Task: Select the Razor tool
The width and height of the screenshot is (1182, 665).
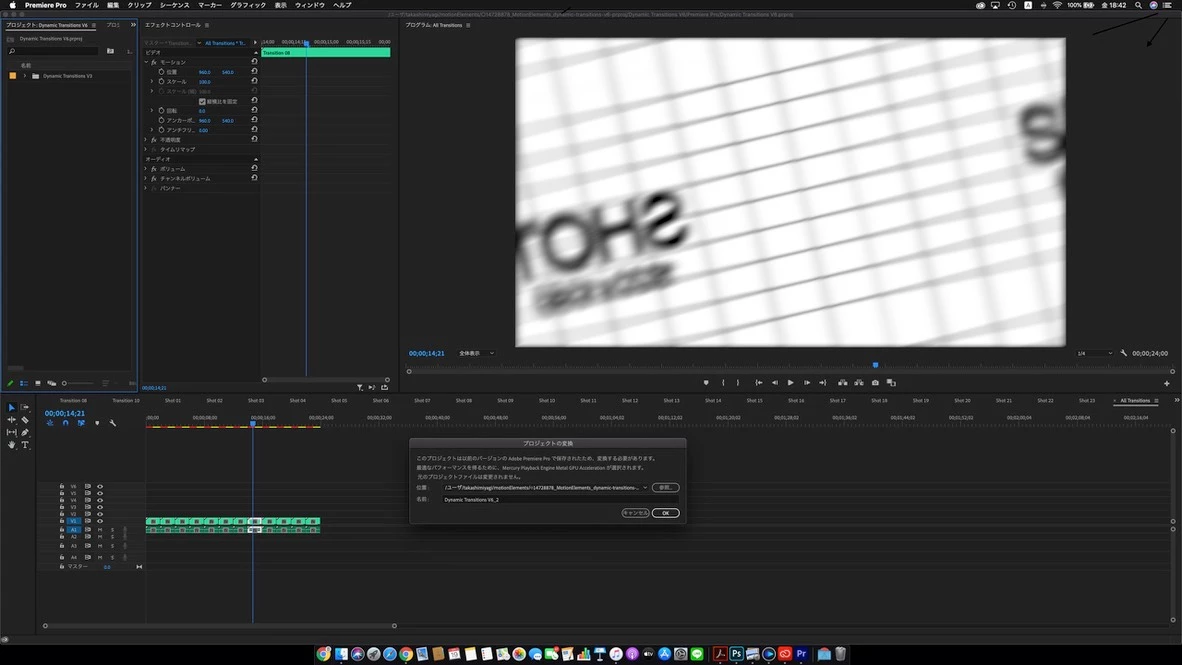Action: tap(25, 420)
